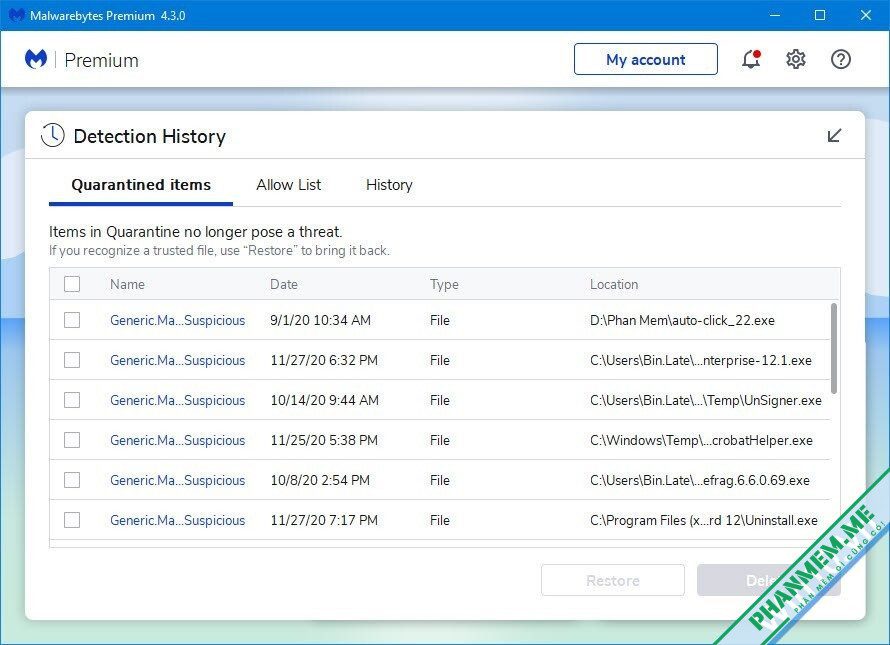Open the help question mark icon

pyautogui.click(x=841, y=59)
